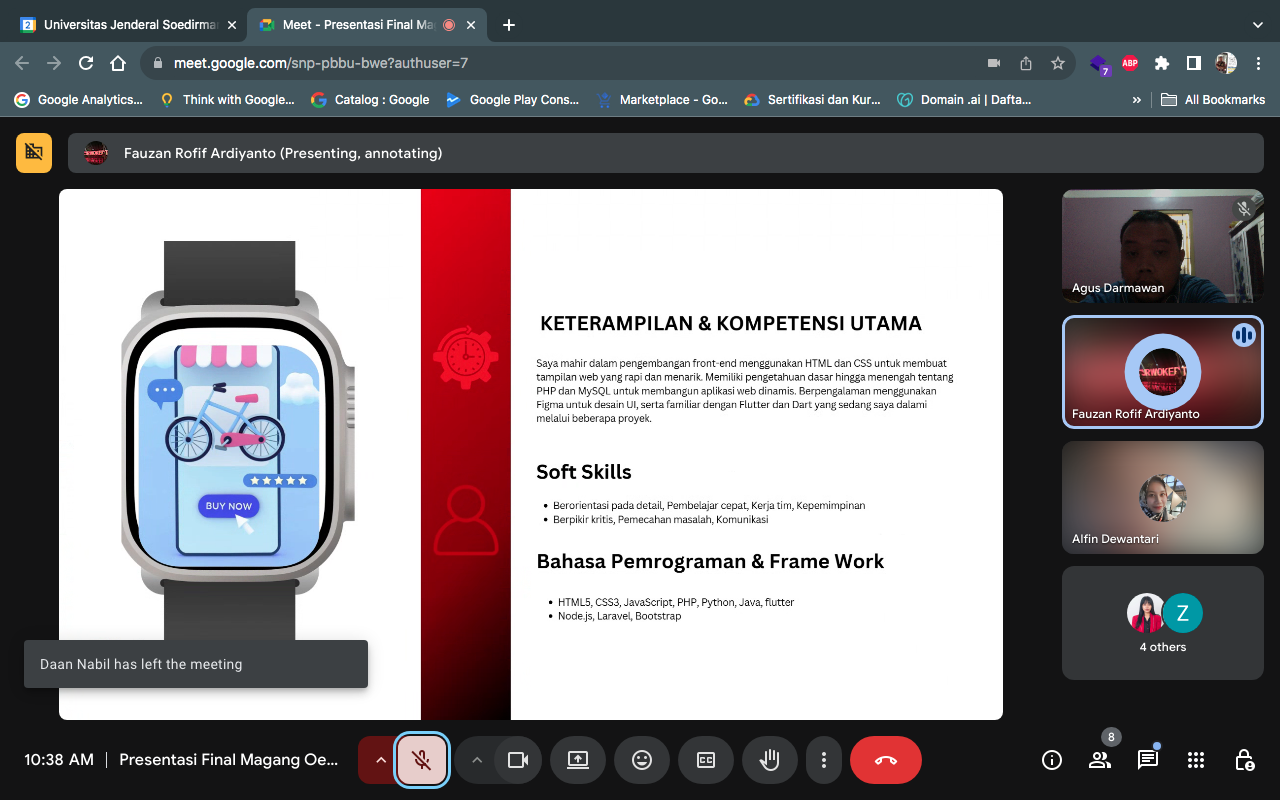Open the activities grid icon

1195,760
